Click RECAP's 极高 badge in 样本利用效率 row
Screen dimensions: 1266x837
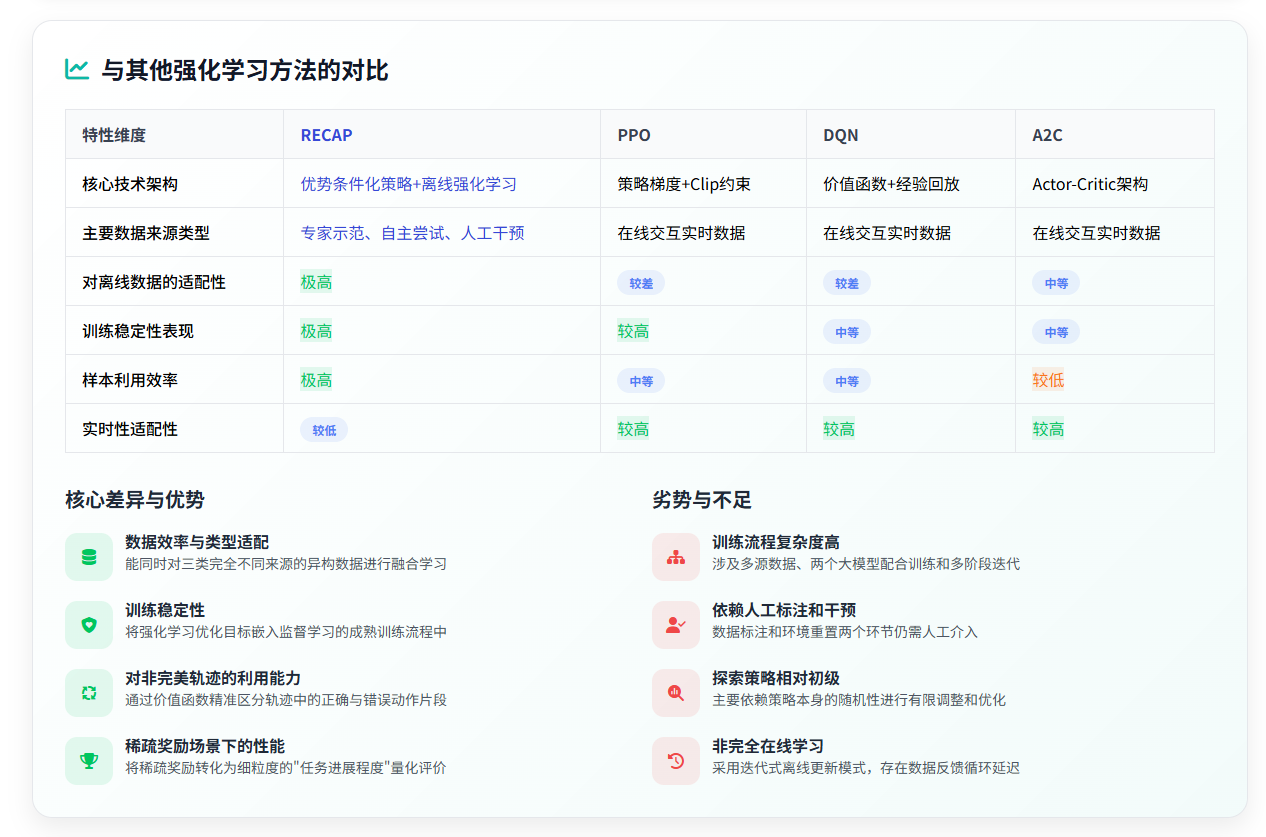[316, 380]
